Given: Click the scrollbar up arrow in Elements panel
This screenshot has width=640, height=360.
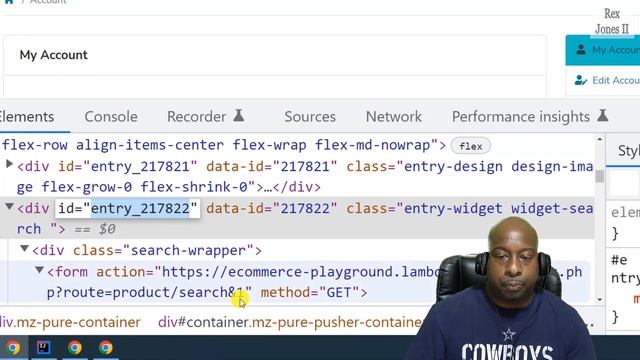Looking at the screenshot, I should (600, 140).
